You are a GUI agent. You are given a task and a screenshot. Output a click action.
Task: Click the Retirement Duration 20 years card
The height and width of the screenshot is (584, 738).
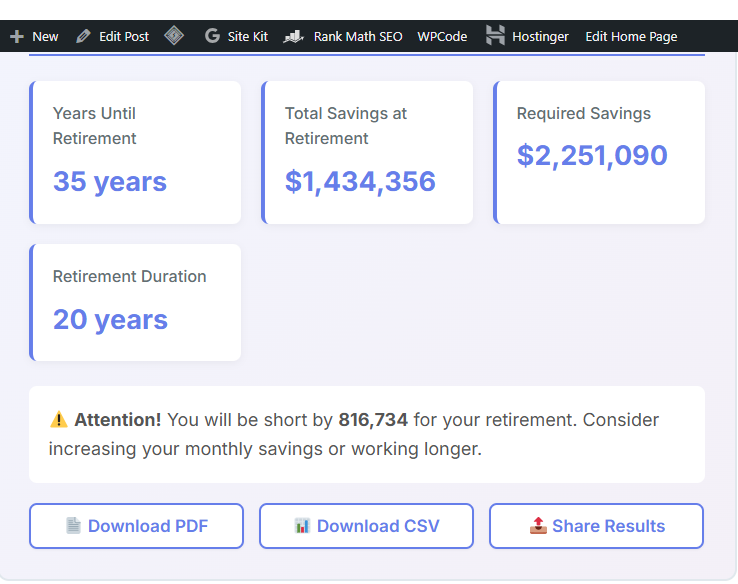pyautogui.click(x=136, y=302)
